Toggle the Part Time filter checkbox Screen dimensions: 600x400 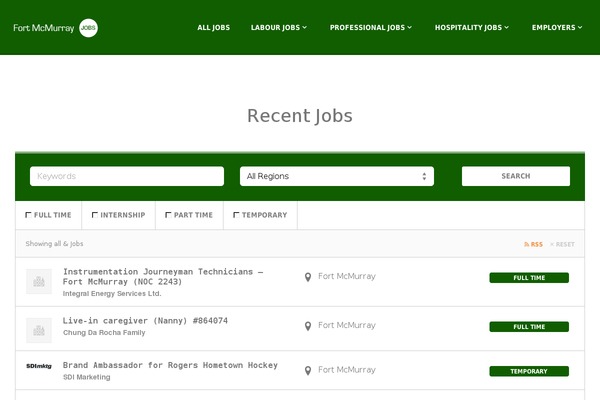[x=168, y=215]
